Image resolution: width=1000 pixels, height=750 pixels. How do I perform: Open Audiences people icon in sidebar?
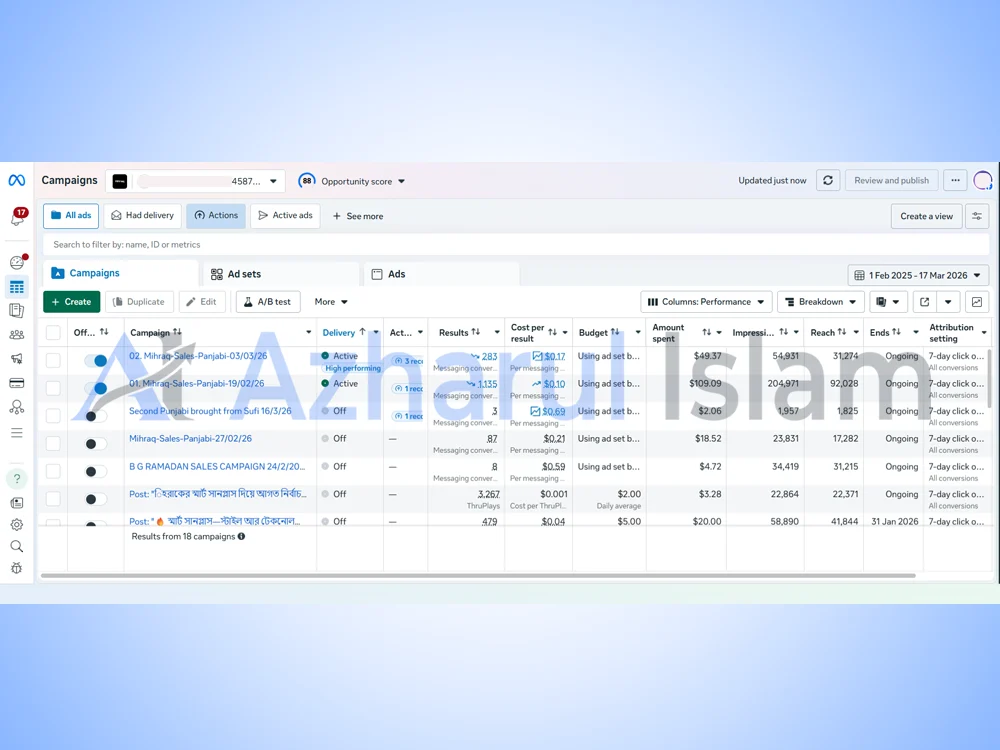click(x=17, y=335)
